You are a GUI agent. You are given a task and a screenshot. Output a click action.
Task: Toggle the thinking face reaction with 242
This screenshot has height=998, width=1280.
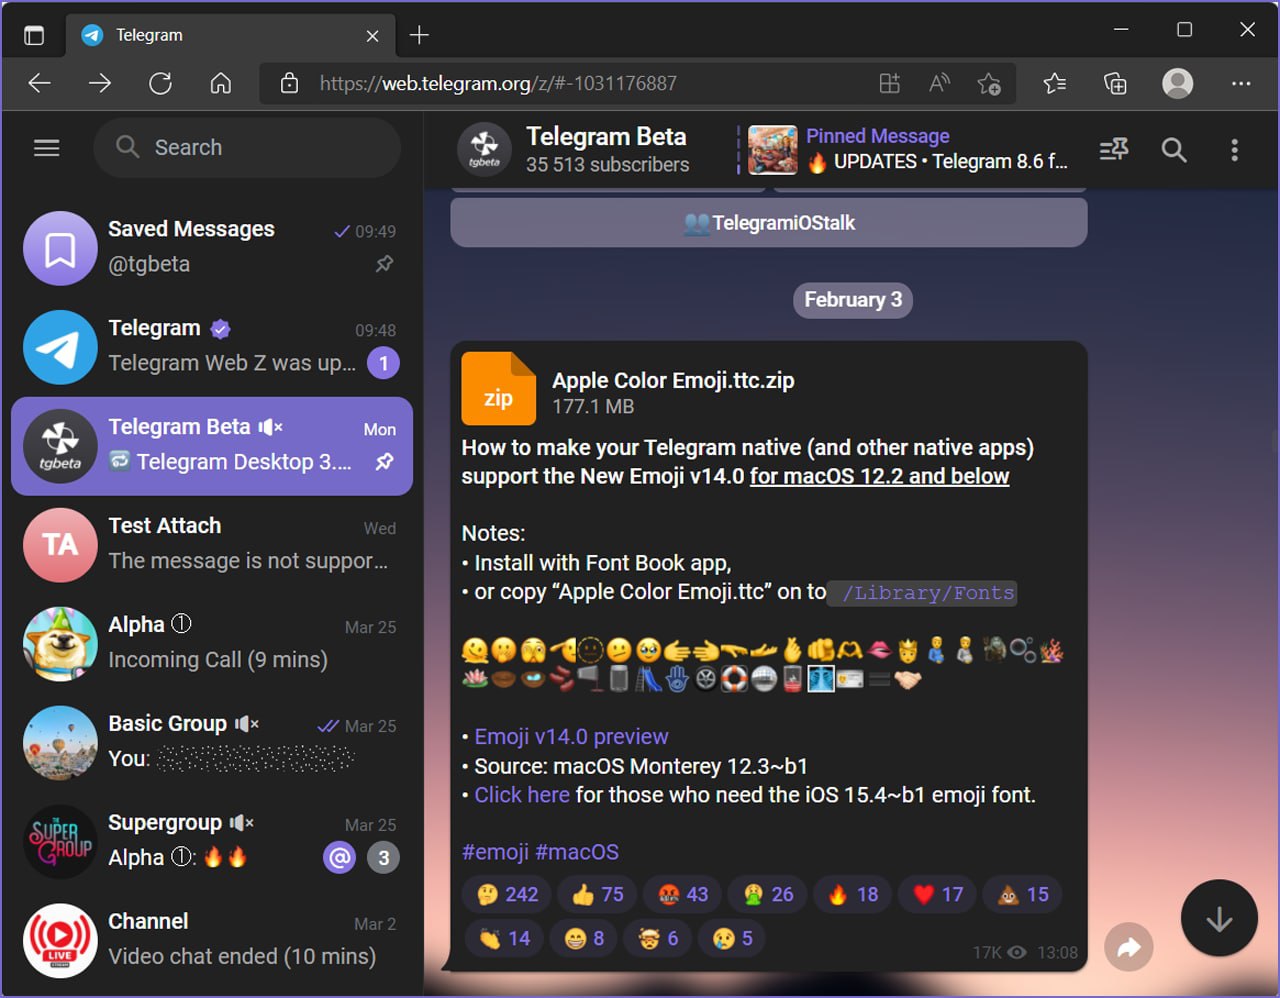point(507,894)
